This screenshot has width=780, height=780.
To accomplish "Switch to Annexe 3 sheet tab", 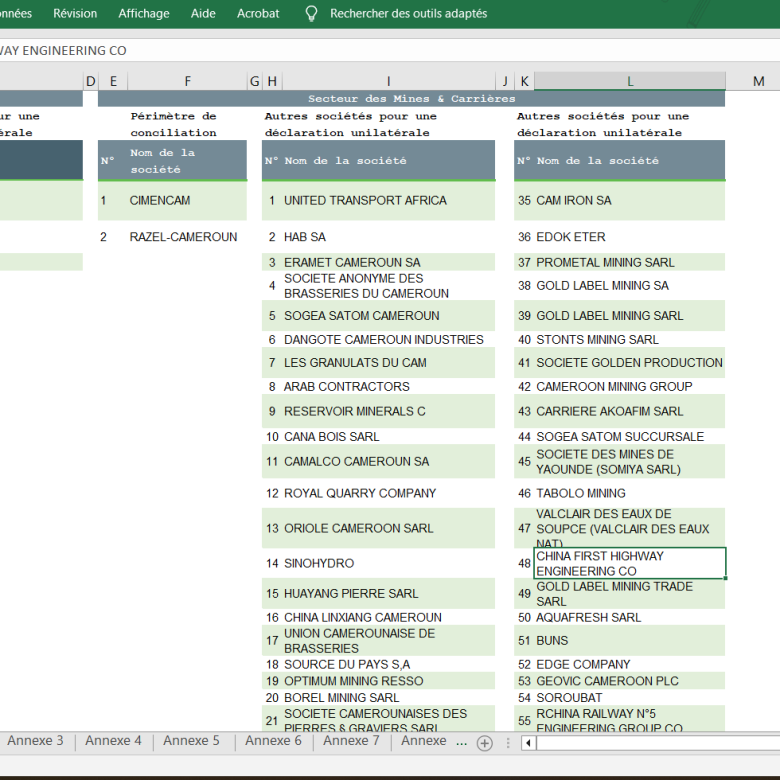I will [35, 741].
